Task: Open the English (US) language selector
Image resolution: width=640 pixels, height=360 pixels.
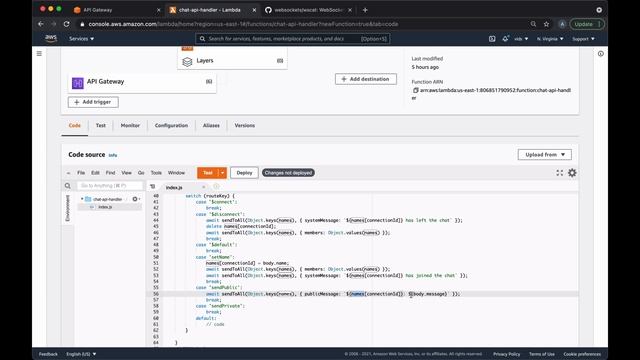Action: coord(81,354)
